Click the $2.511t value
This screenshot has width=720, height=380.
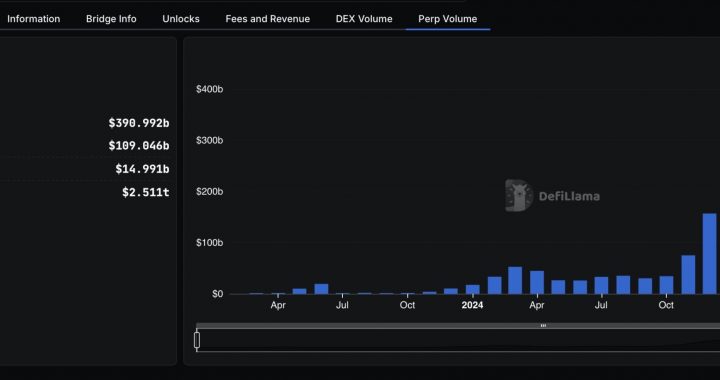click(x=146, y=192)
